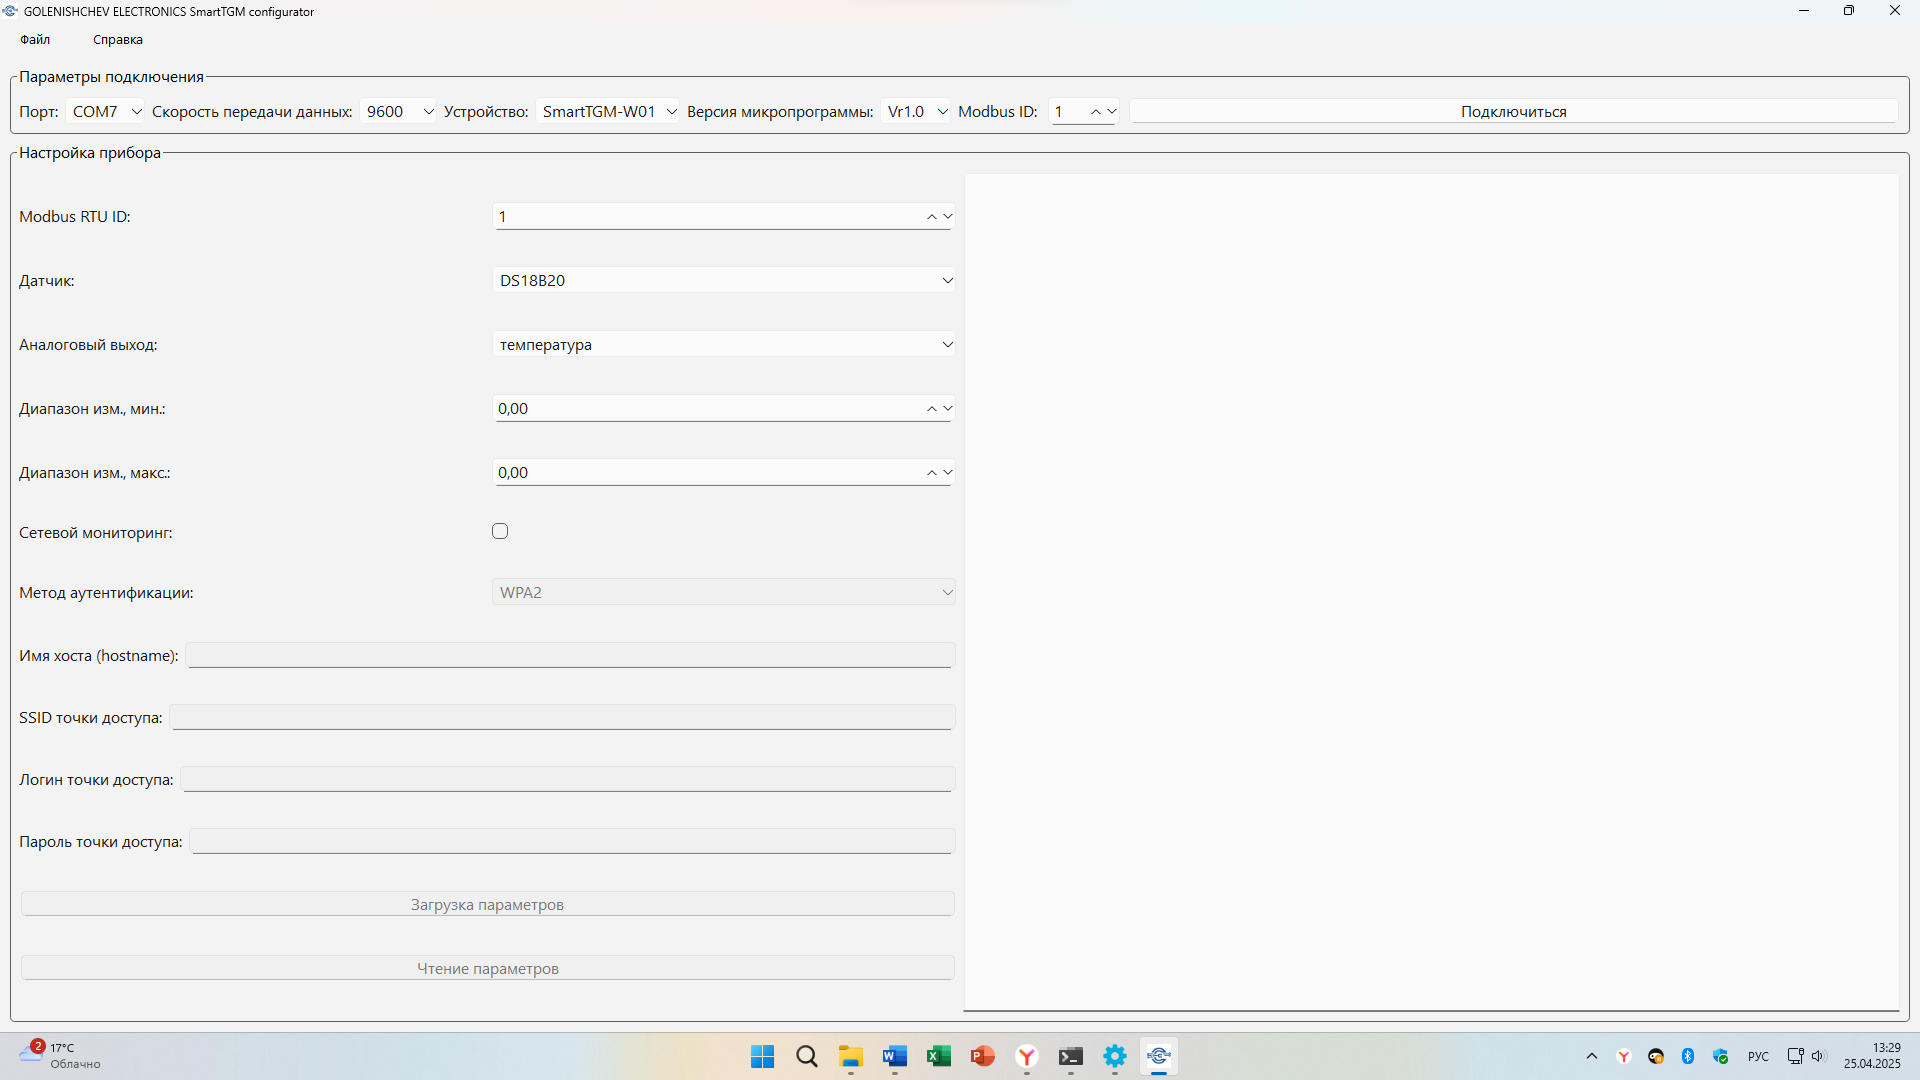1920x1080 pixels.
Task: Open the Справка menu
Action: click(x=118, y=40)
